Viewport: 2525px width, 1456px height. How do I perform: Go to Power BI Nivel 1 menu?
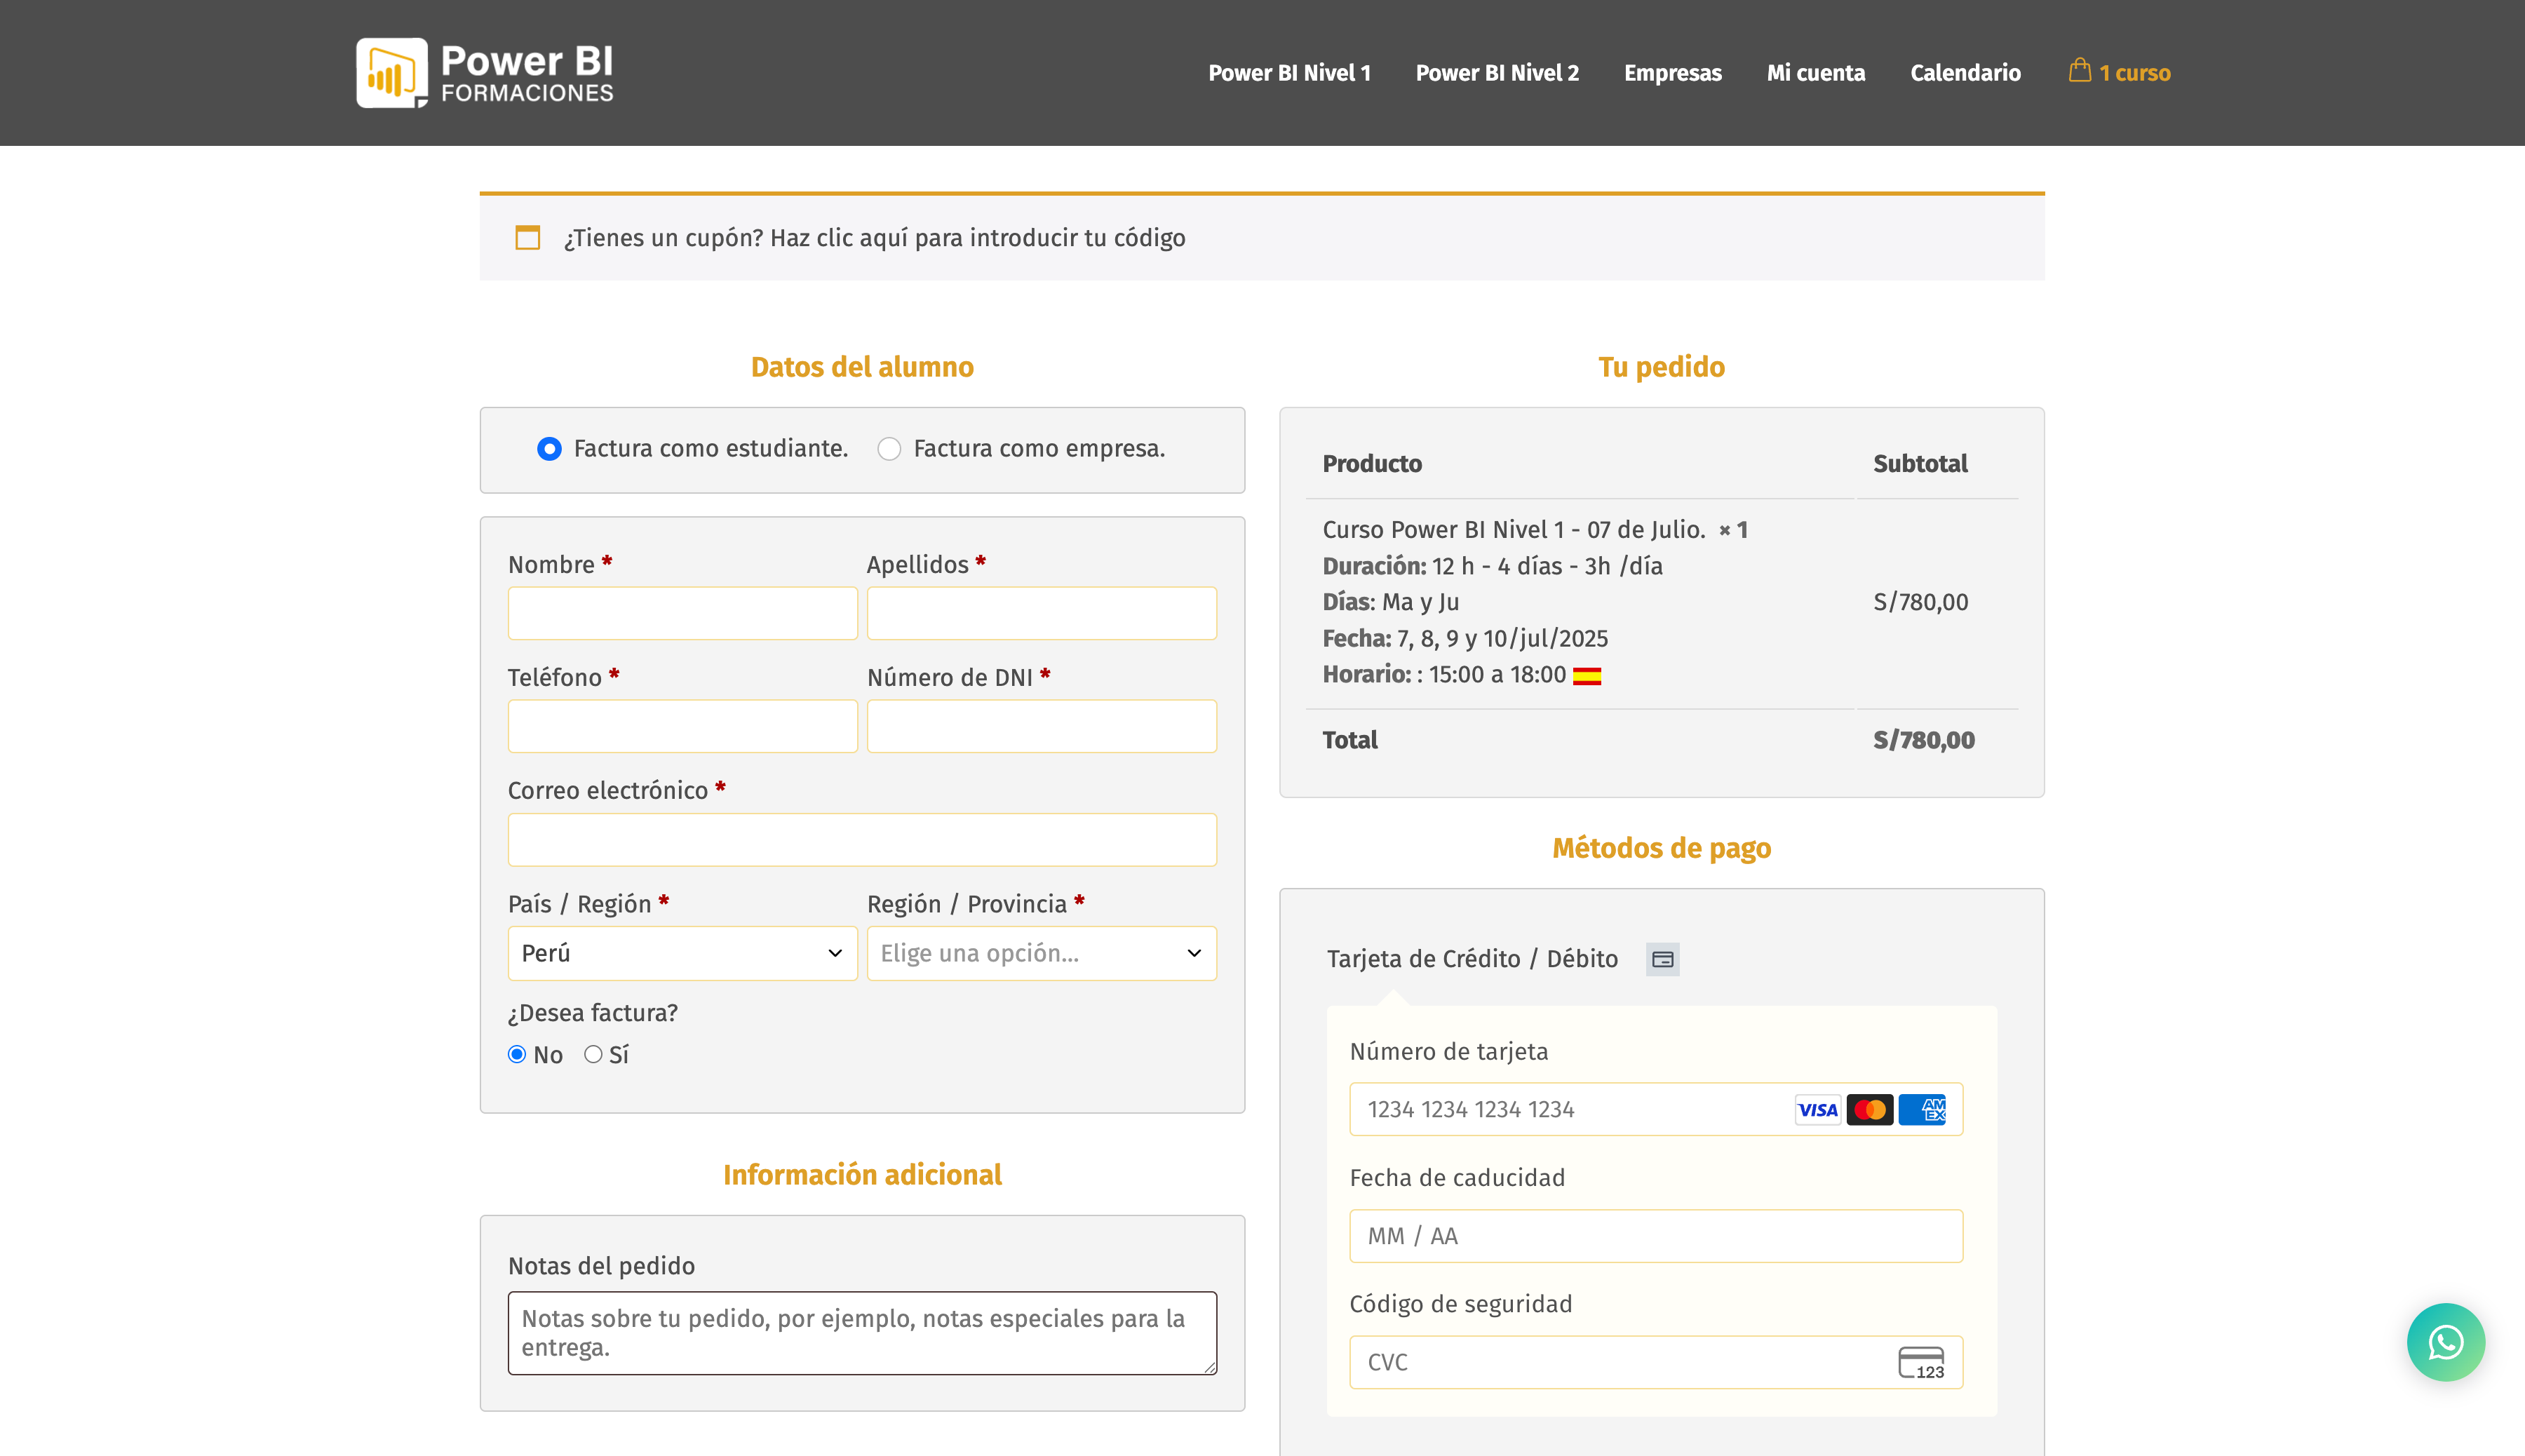pyautogui.click(x=1289, y=73)
